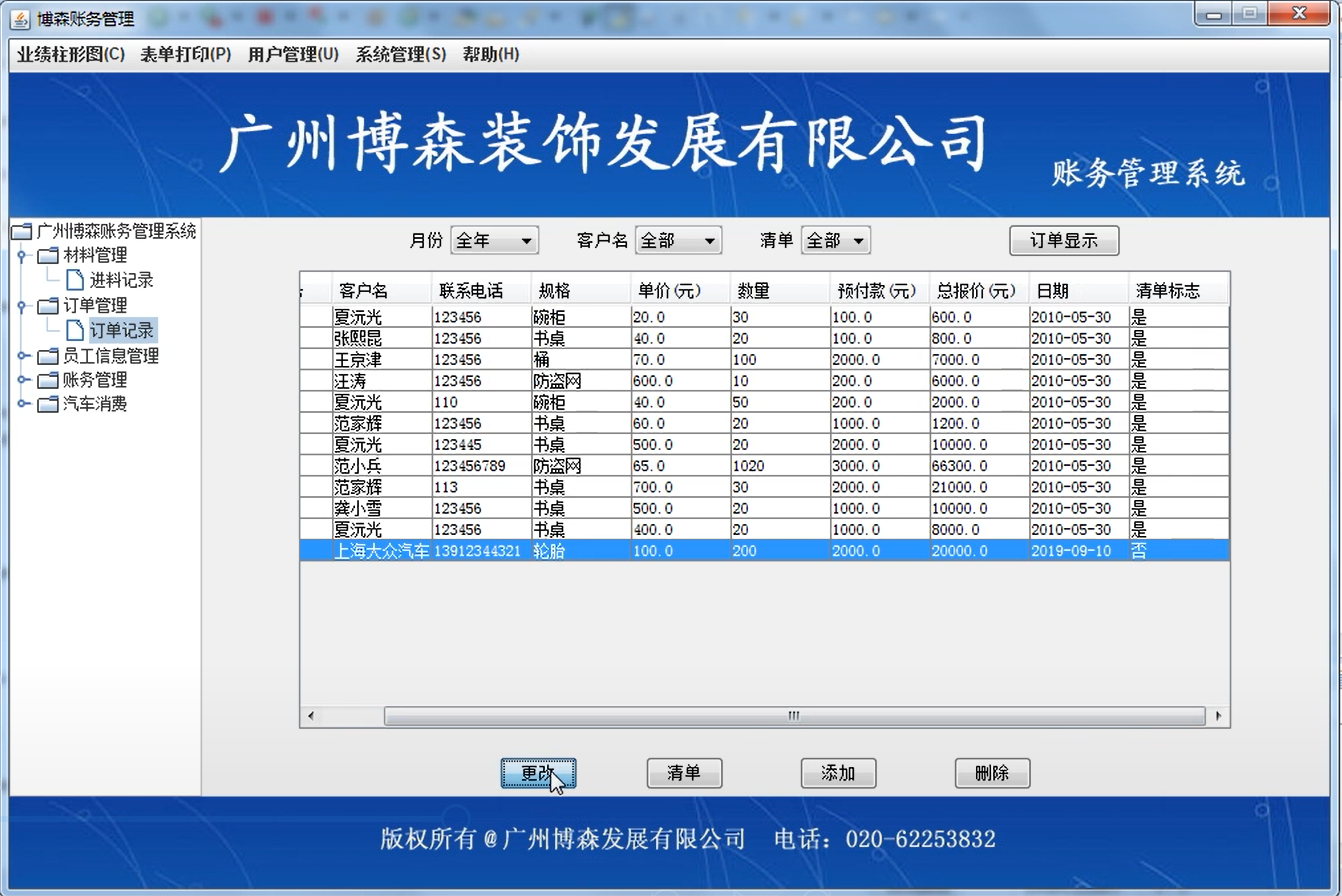Collapse the 材料管理 tree node handle
This screenshot has height=896, width=1342.
(x=23, y=256)
